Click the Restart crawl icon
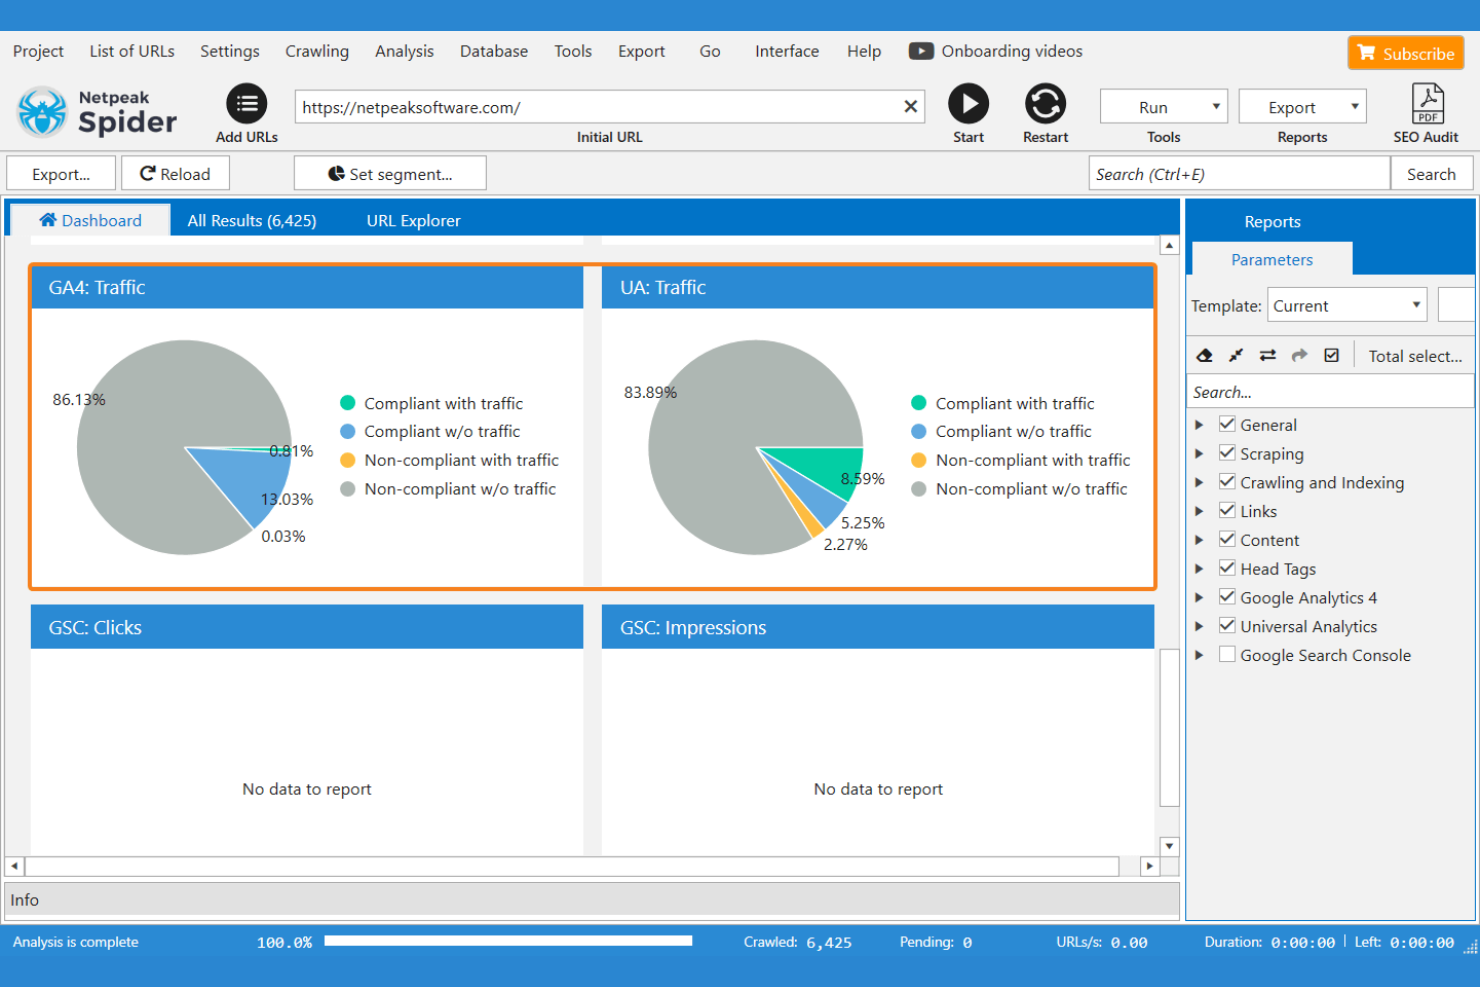1480x987 pixels. [1045, 104]
